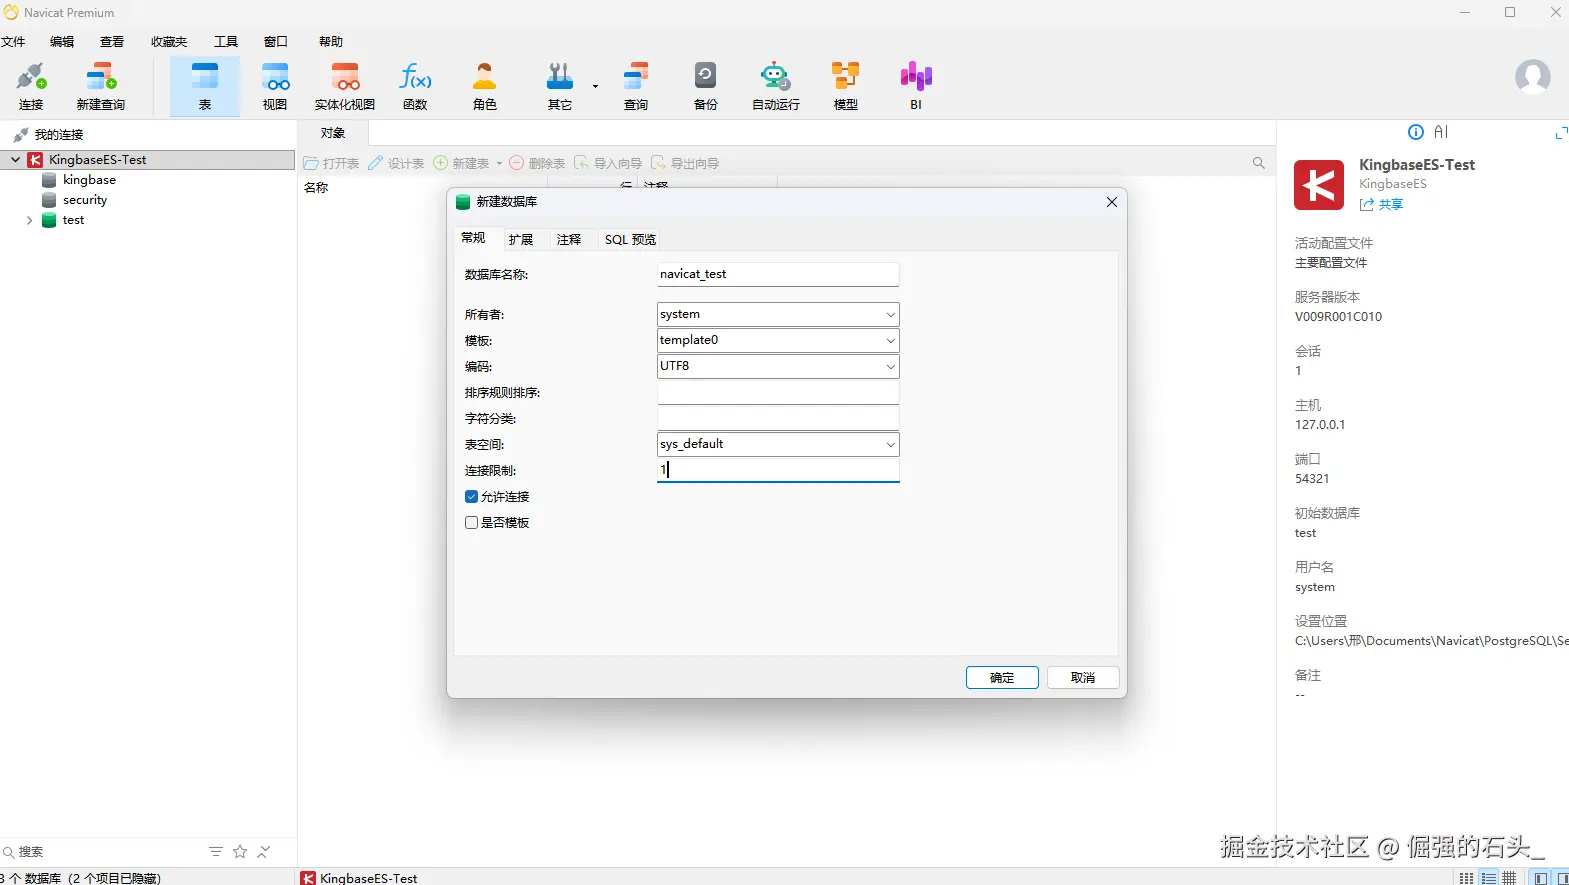Open the Favorites (收藏夹) menu
The height and width of the screenshot is (885, 1569).
click(x=169, y=41)
